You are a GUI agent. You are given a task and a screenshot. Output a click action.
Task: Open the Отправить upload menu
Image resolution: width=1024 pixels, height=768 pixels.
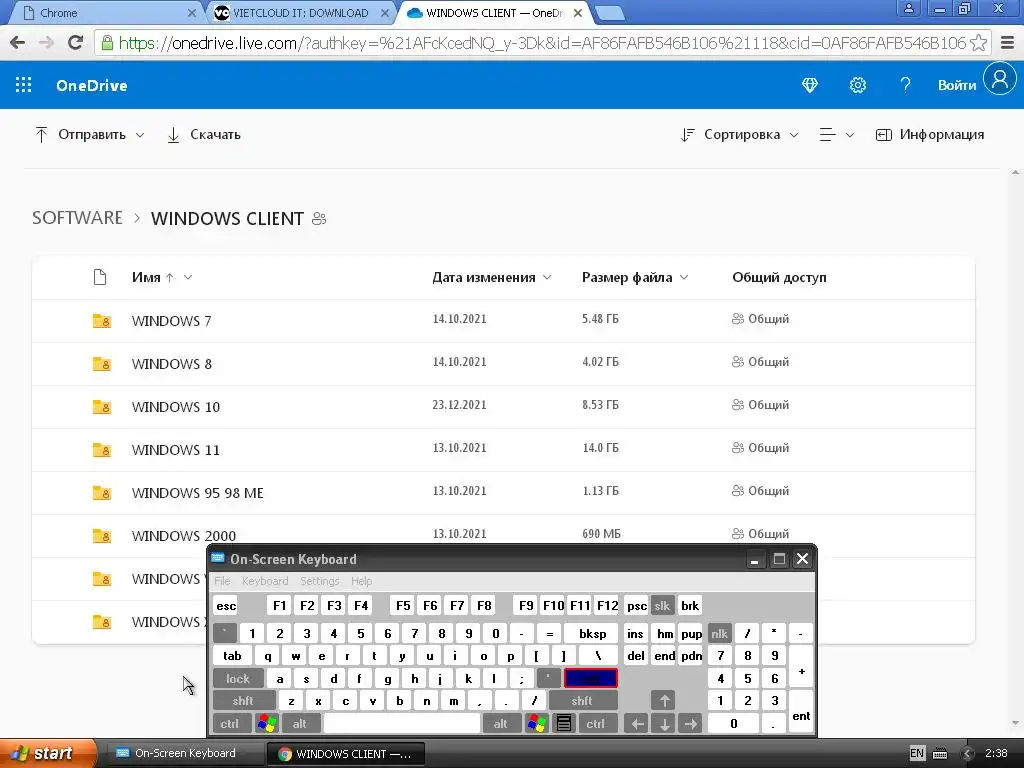[x=89, y=135]
